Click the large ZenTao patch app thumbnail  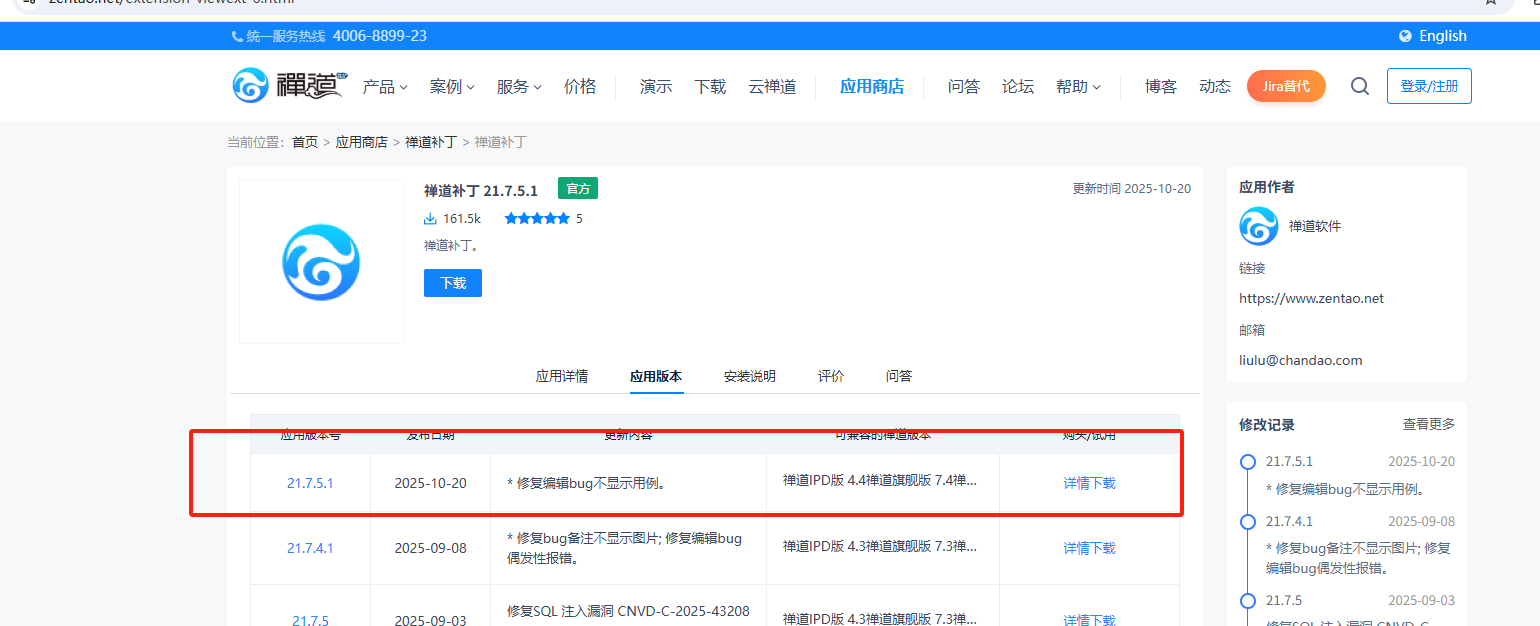click(x=321, y=262)
